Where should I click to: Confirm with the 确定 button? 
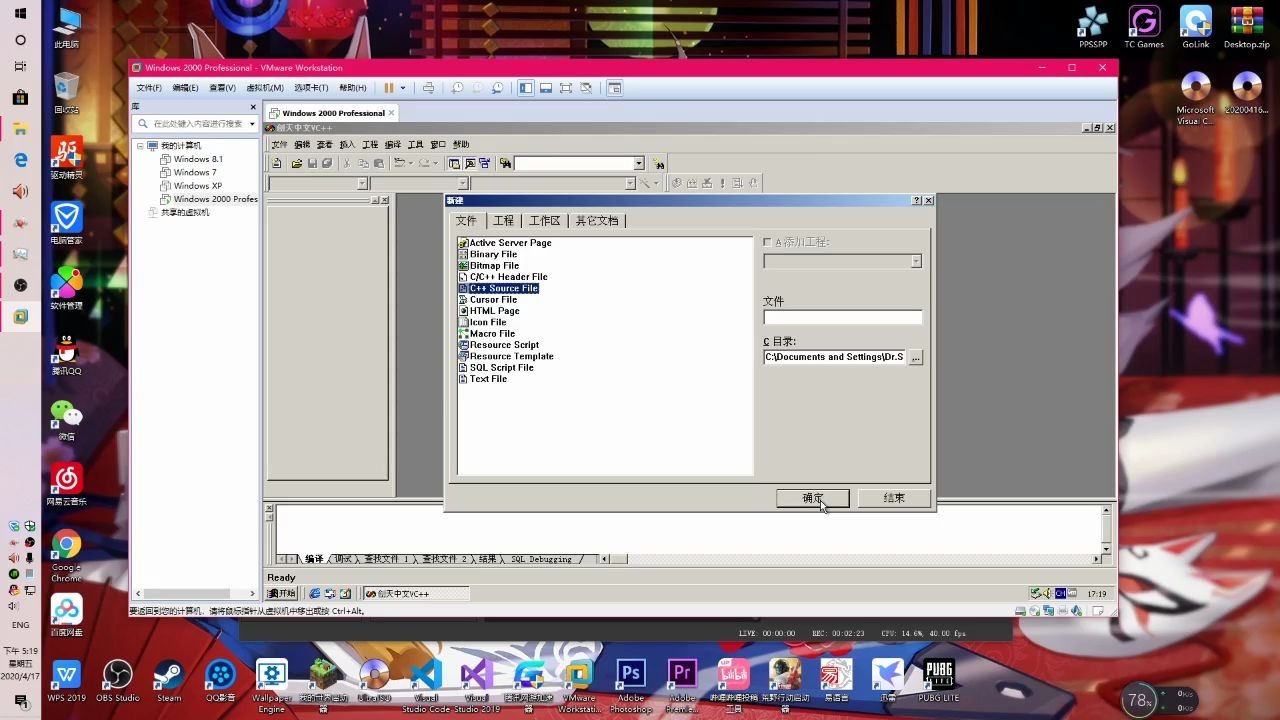point(811,498)
